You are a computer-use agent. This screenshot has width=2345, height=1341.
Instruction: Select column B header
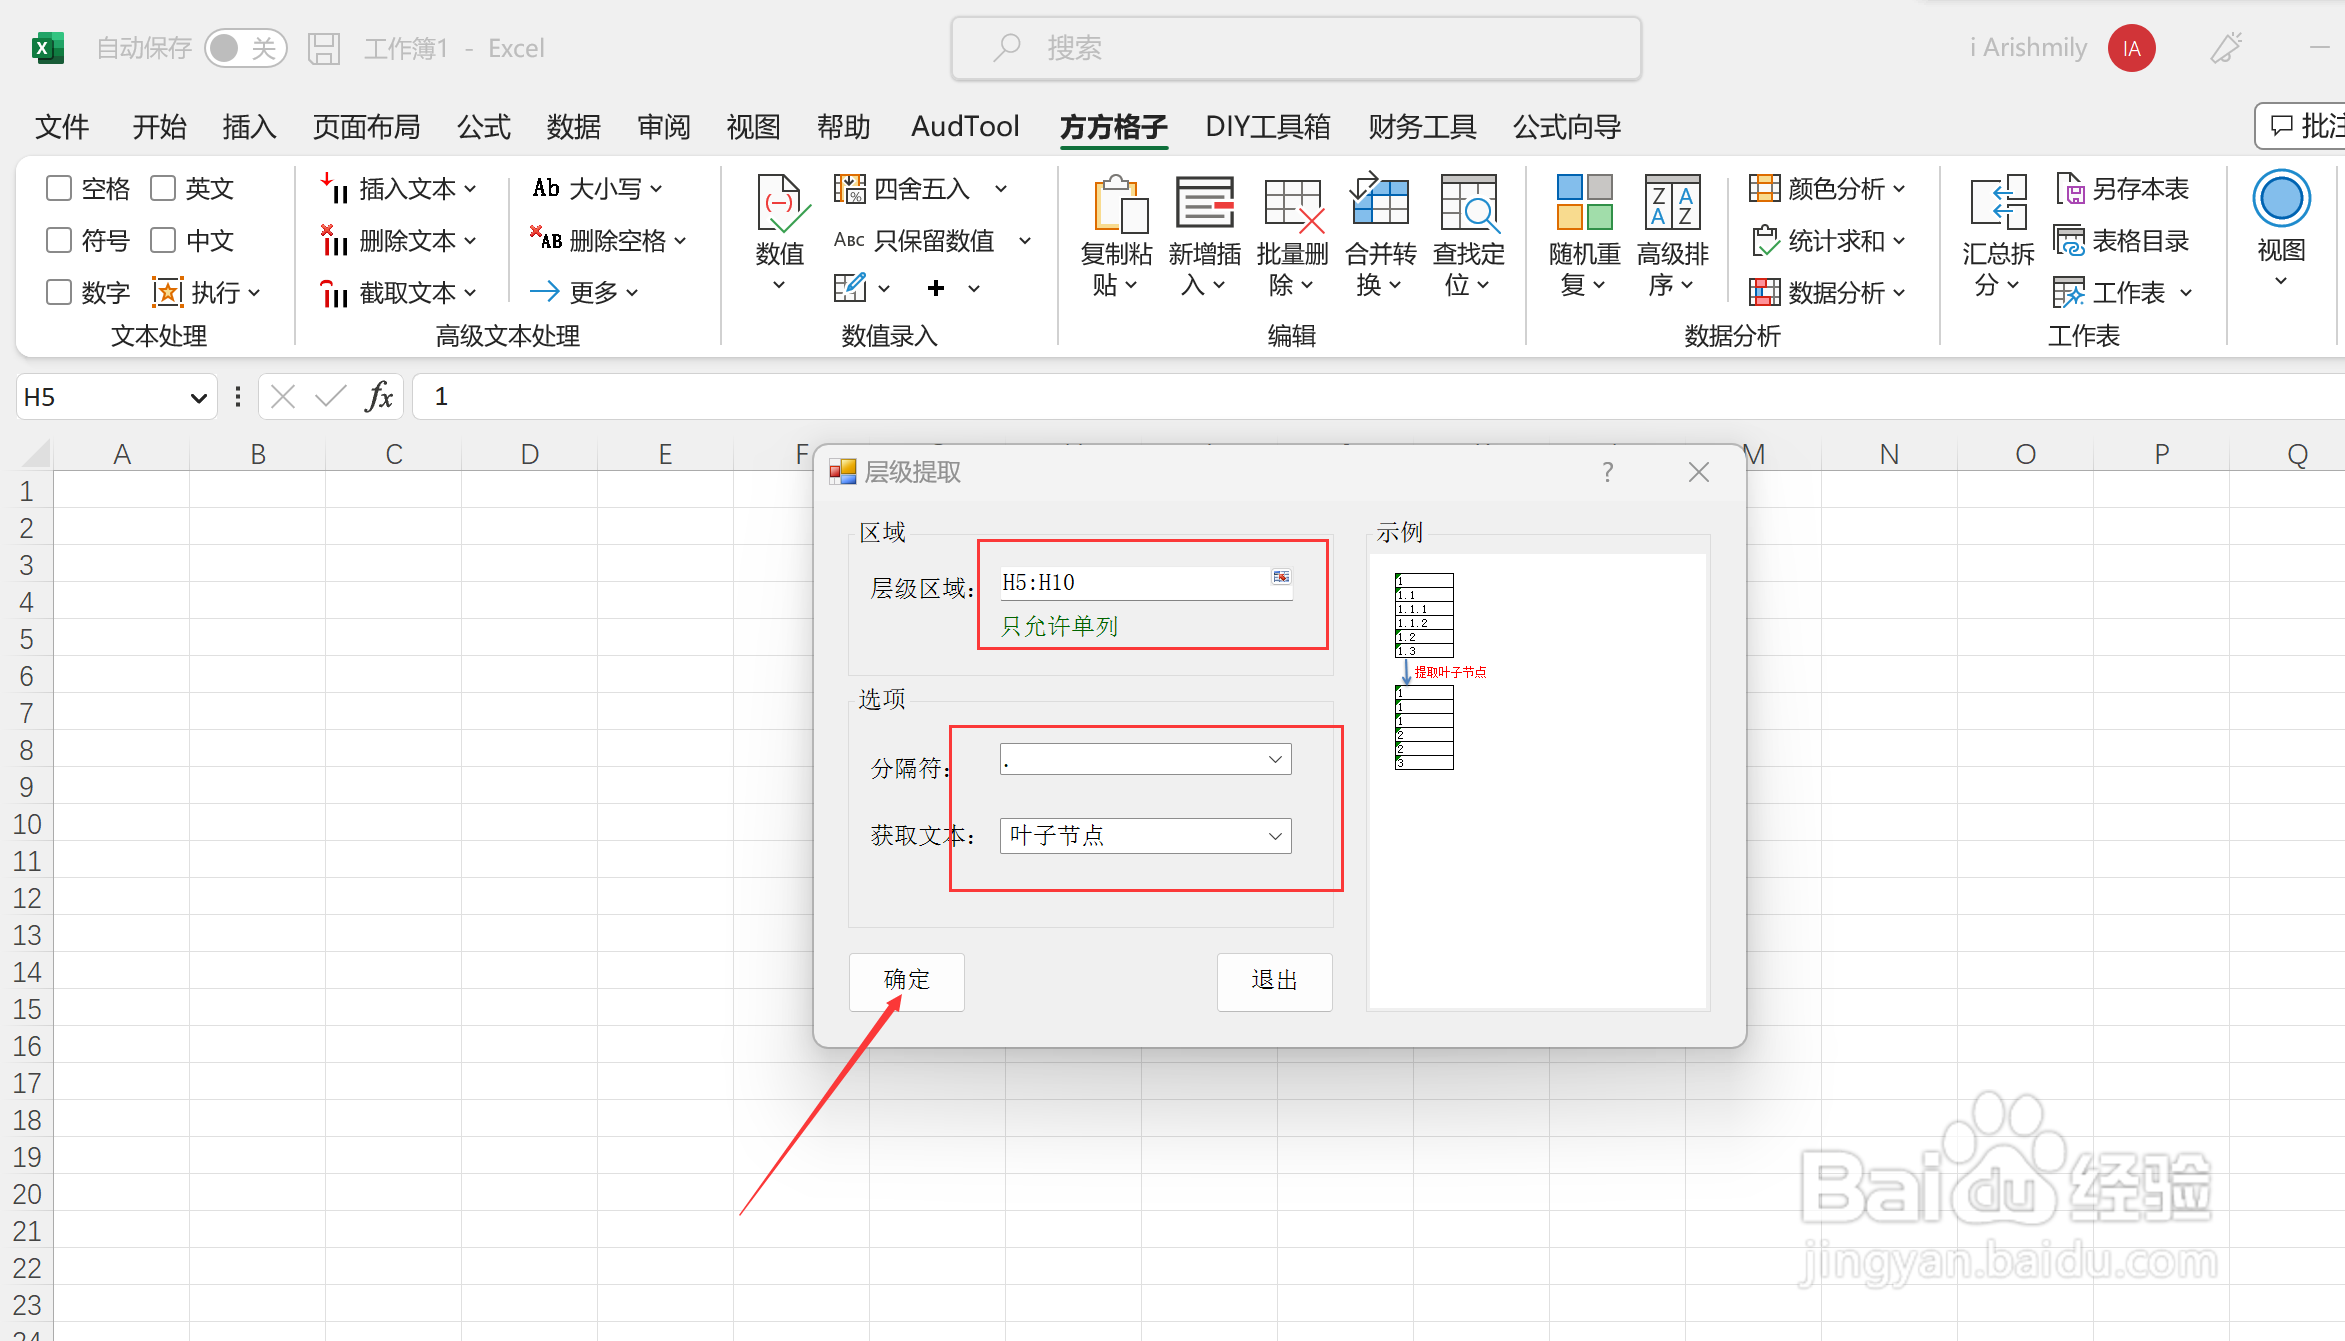[x=258, y=455]
